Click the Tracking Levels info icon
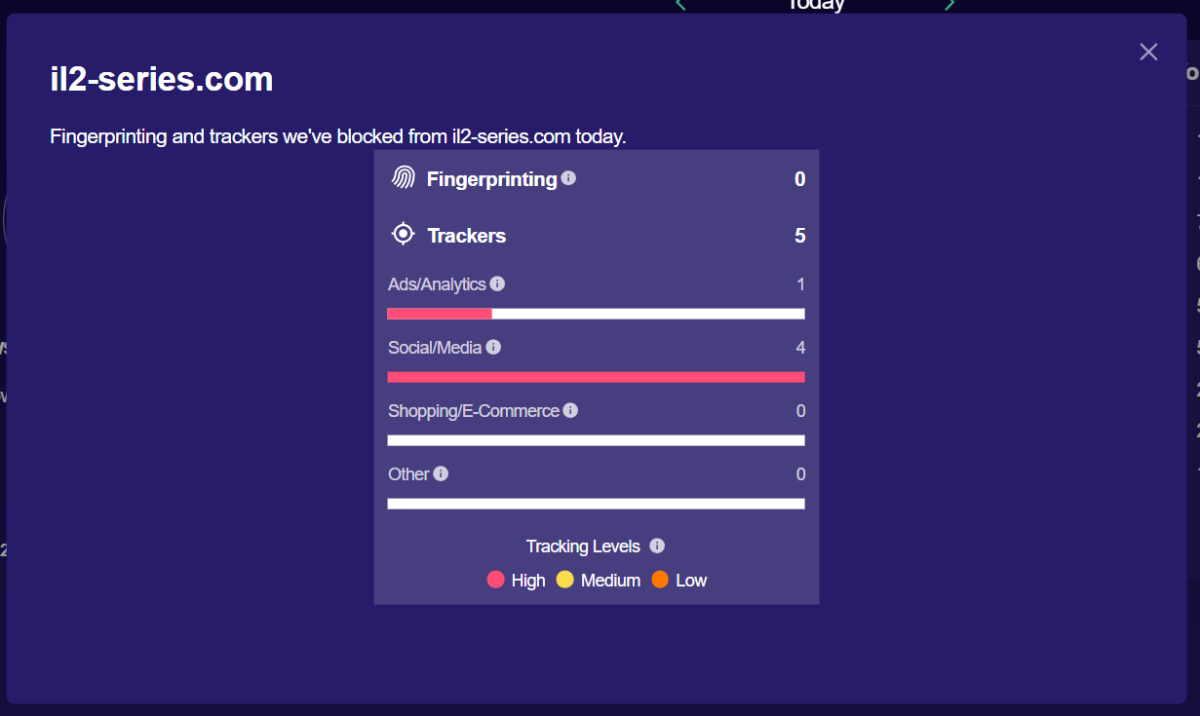Viewport: 1200px width, 716px height. tap(657, 546)
